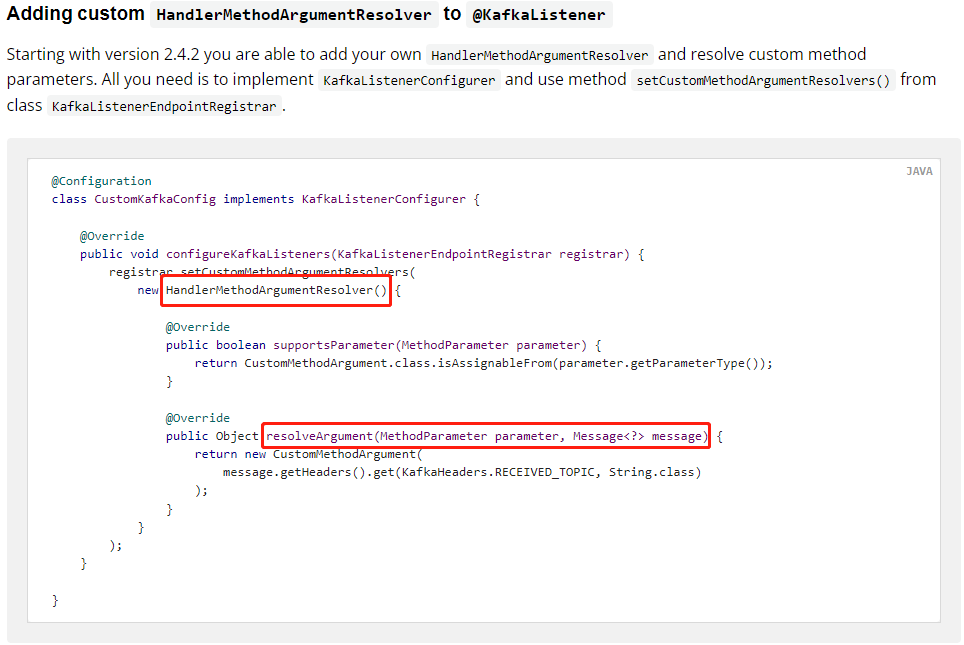Select inline code KafkaListenerConfigurer in the intro paragraph
The image size is (964, 645).
click(x=409, y=81)
